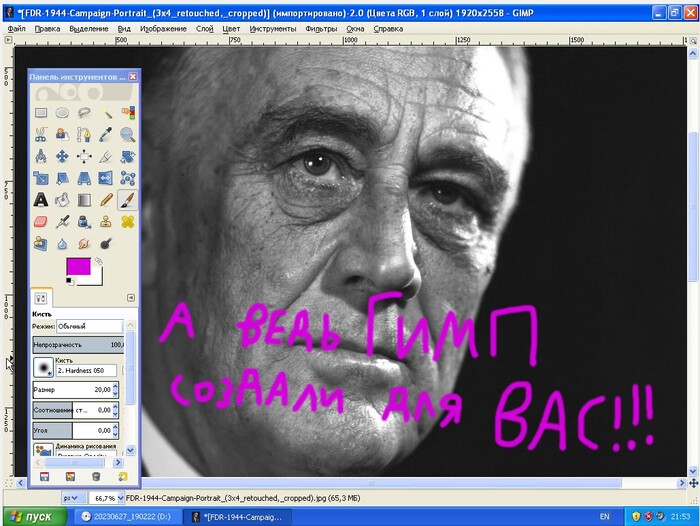The width and height of the screenshot is (700, 526).
Task: Select the Cage Transform tool
Action: coord(128,178)
